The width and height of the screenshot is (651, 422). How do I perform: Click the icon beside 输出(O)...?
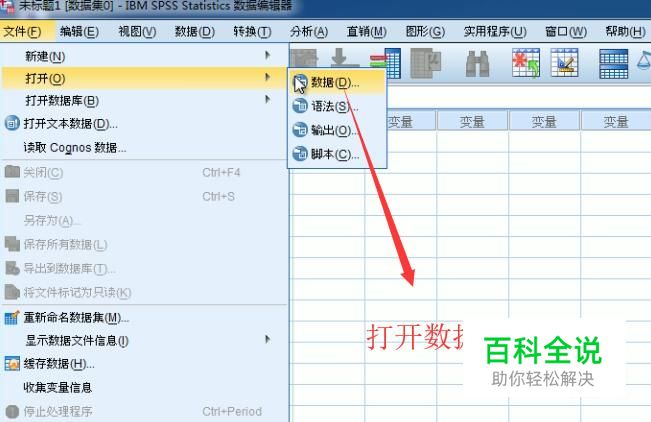300,130
